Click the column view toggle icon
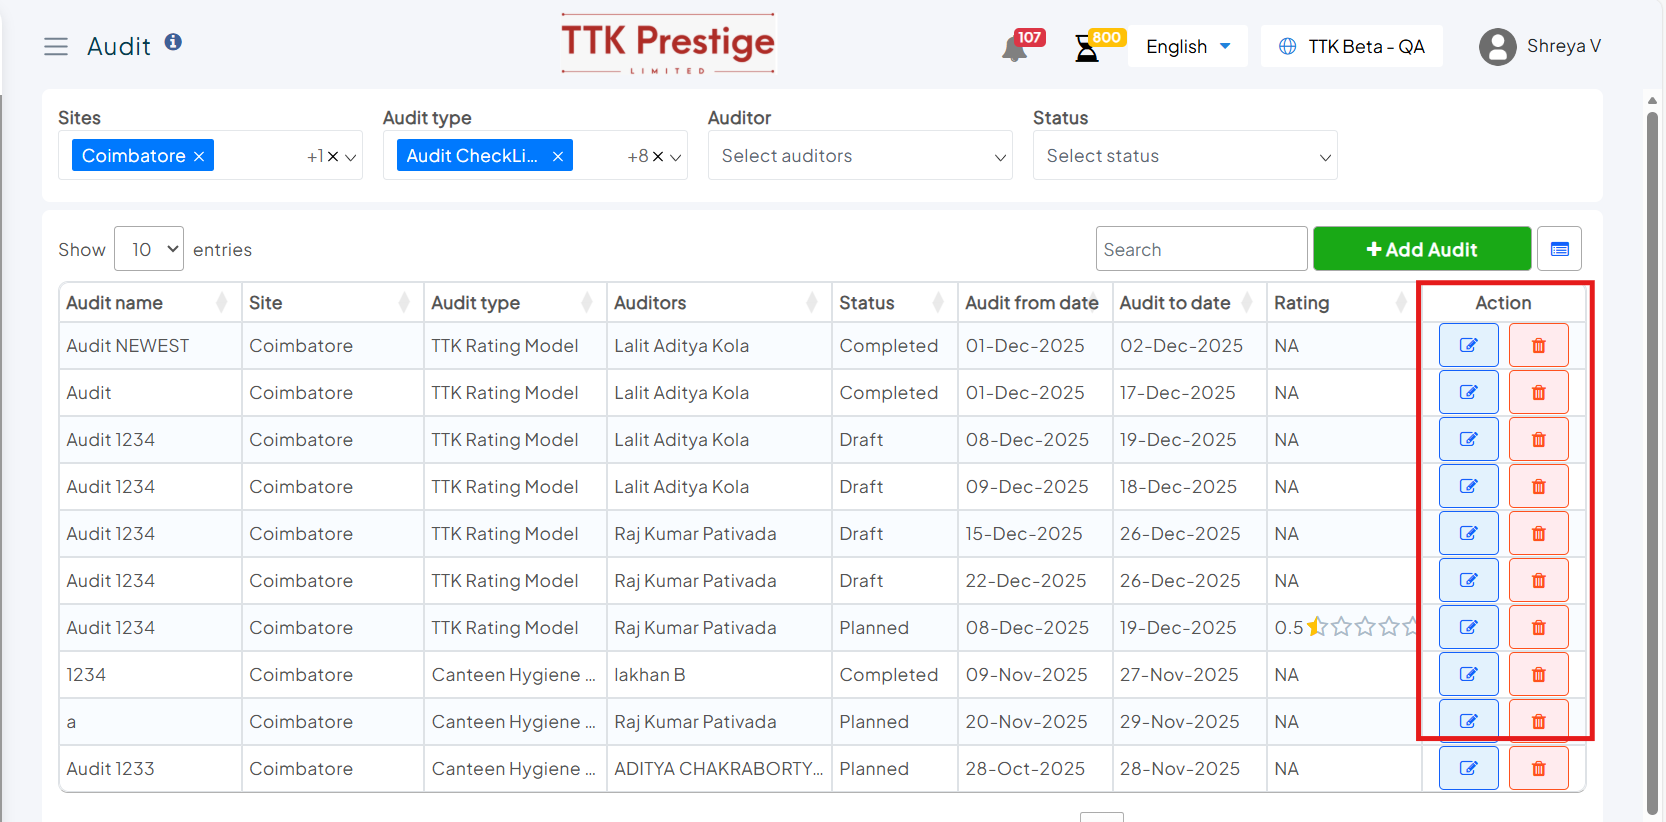This screenshot has width=1666, height=822. tap(1559, 249)
